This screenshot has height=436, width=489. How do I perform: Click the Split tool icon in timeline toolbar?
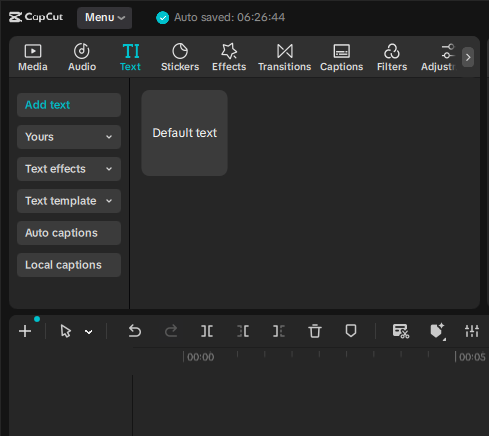click(x=207, y=331)
